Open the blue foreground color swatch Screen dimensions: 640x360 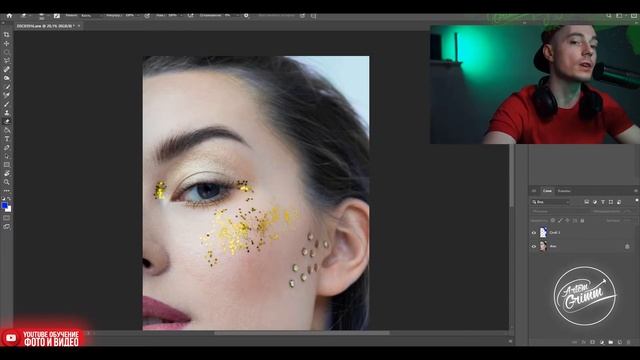pos(4,206)
